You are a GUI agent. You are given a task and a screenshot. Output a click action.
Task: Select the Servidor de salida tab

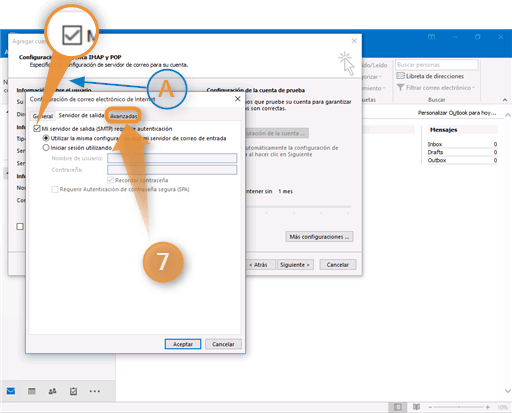pyautogui.click(x=81, y=115)
